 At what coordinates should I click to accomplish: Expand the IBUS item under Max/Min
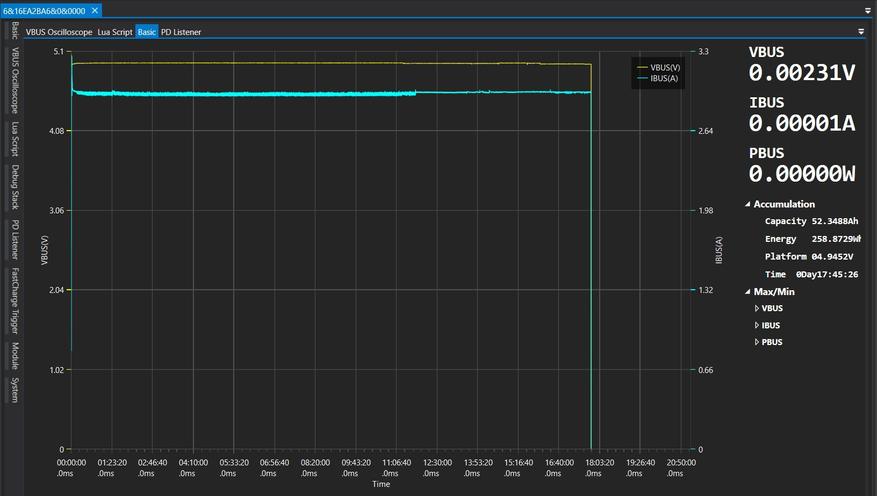(757, 326)
